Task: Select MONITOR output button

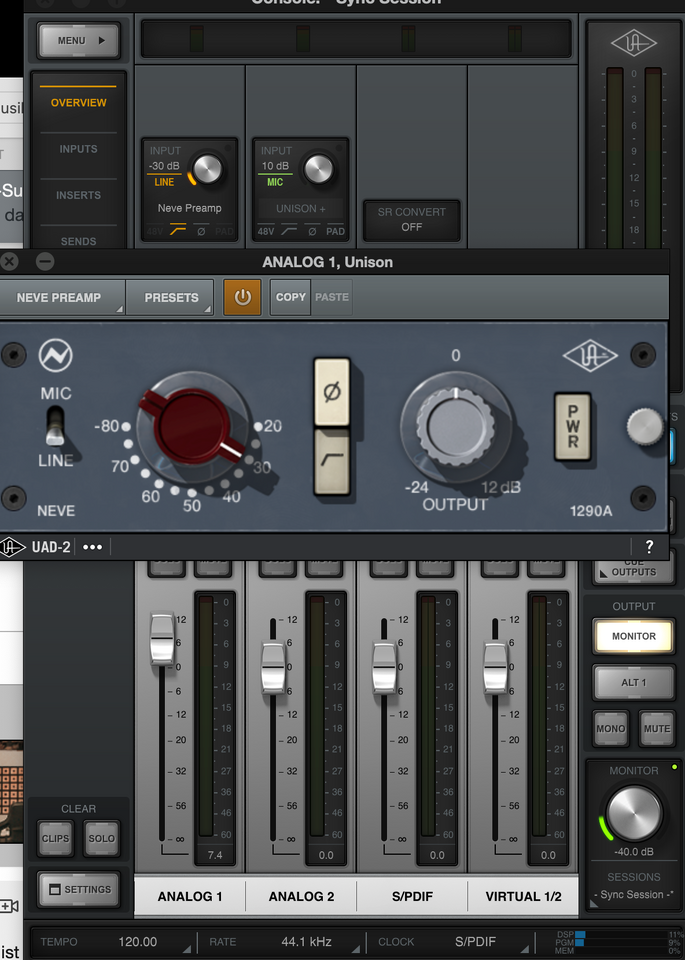Action: tap(634, 636)
